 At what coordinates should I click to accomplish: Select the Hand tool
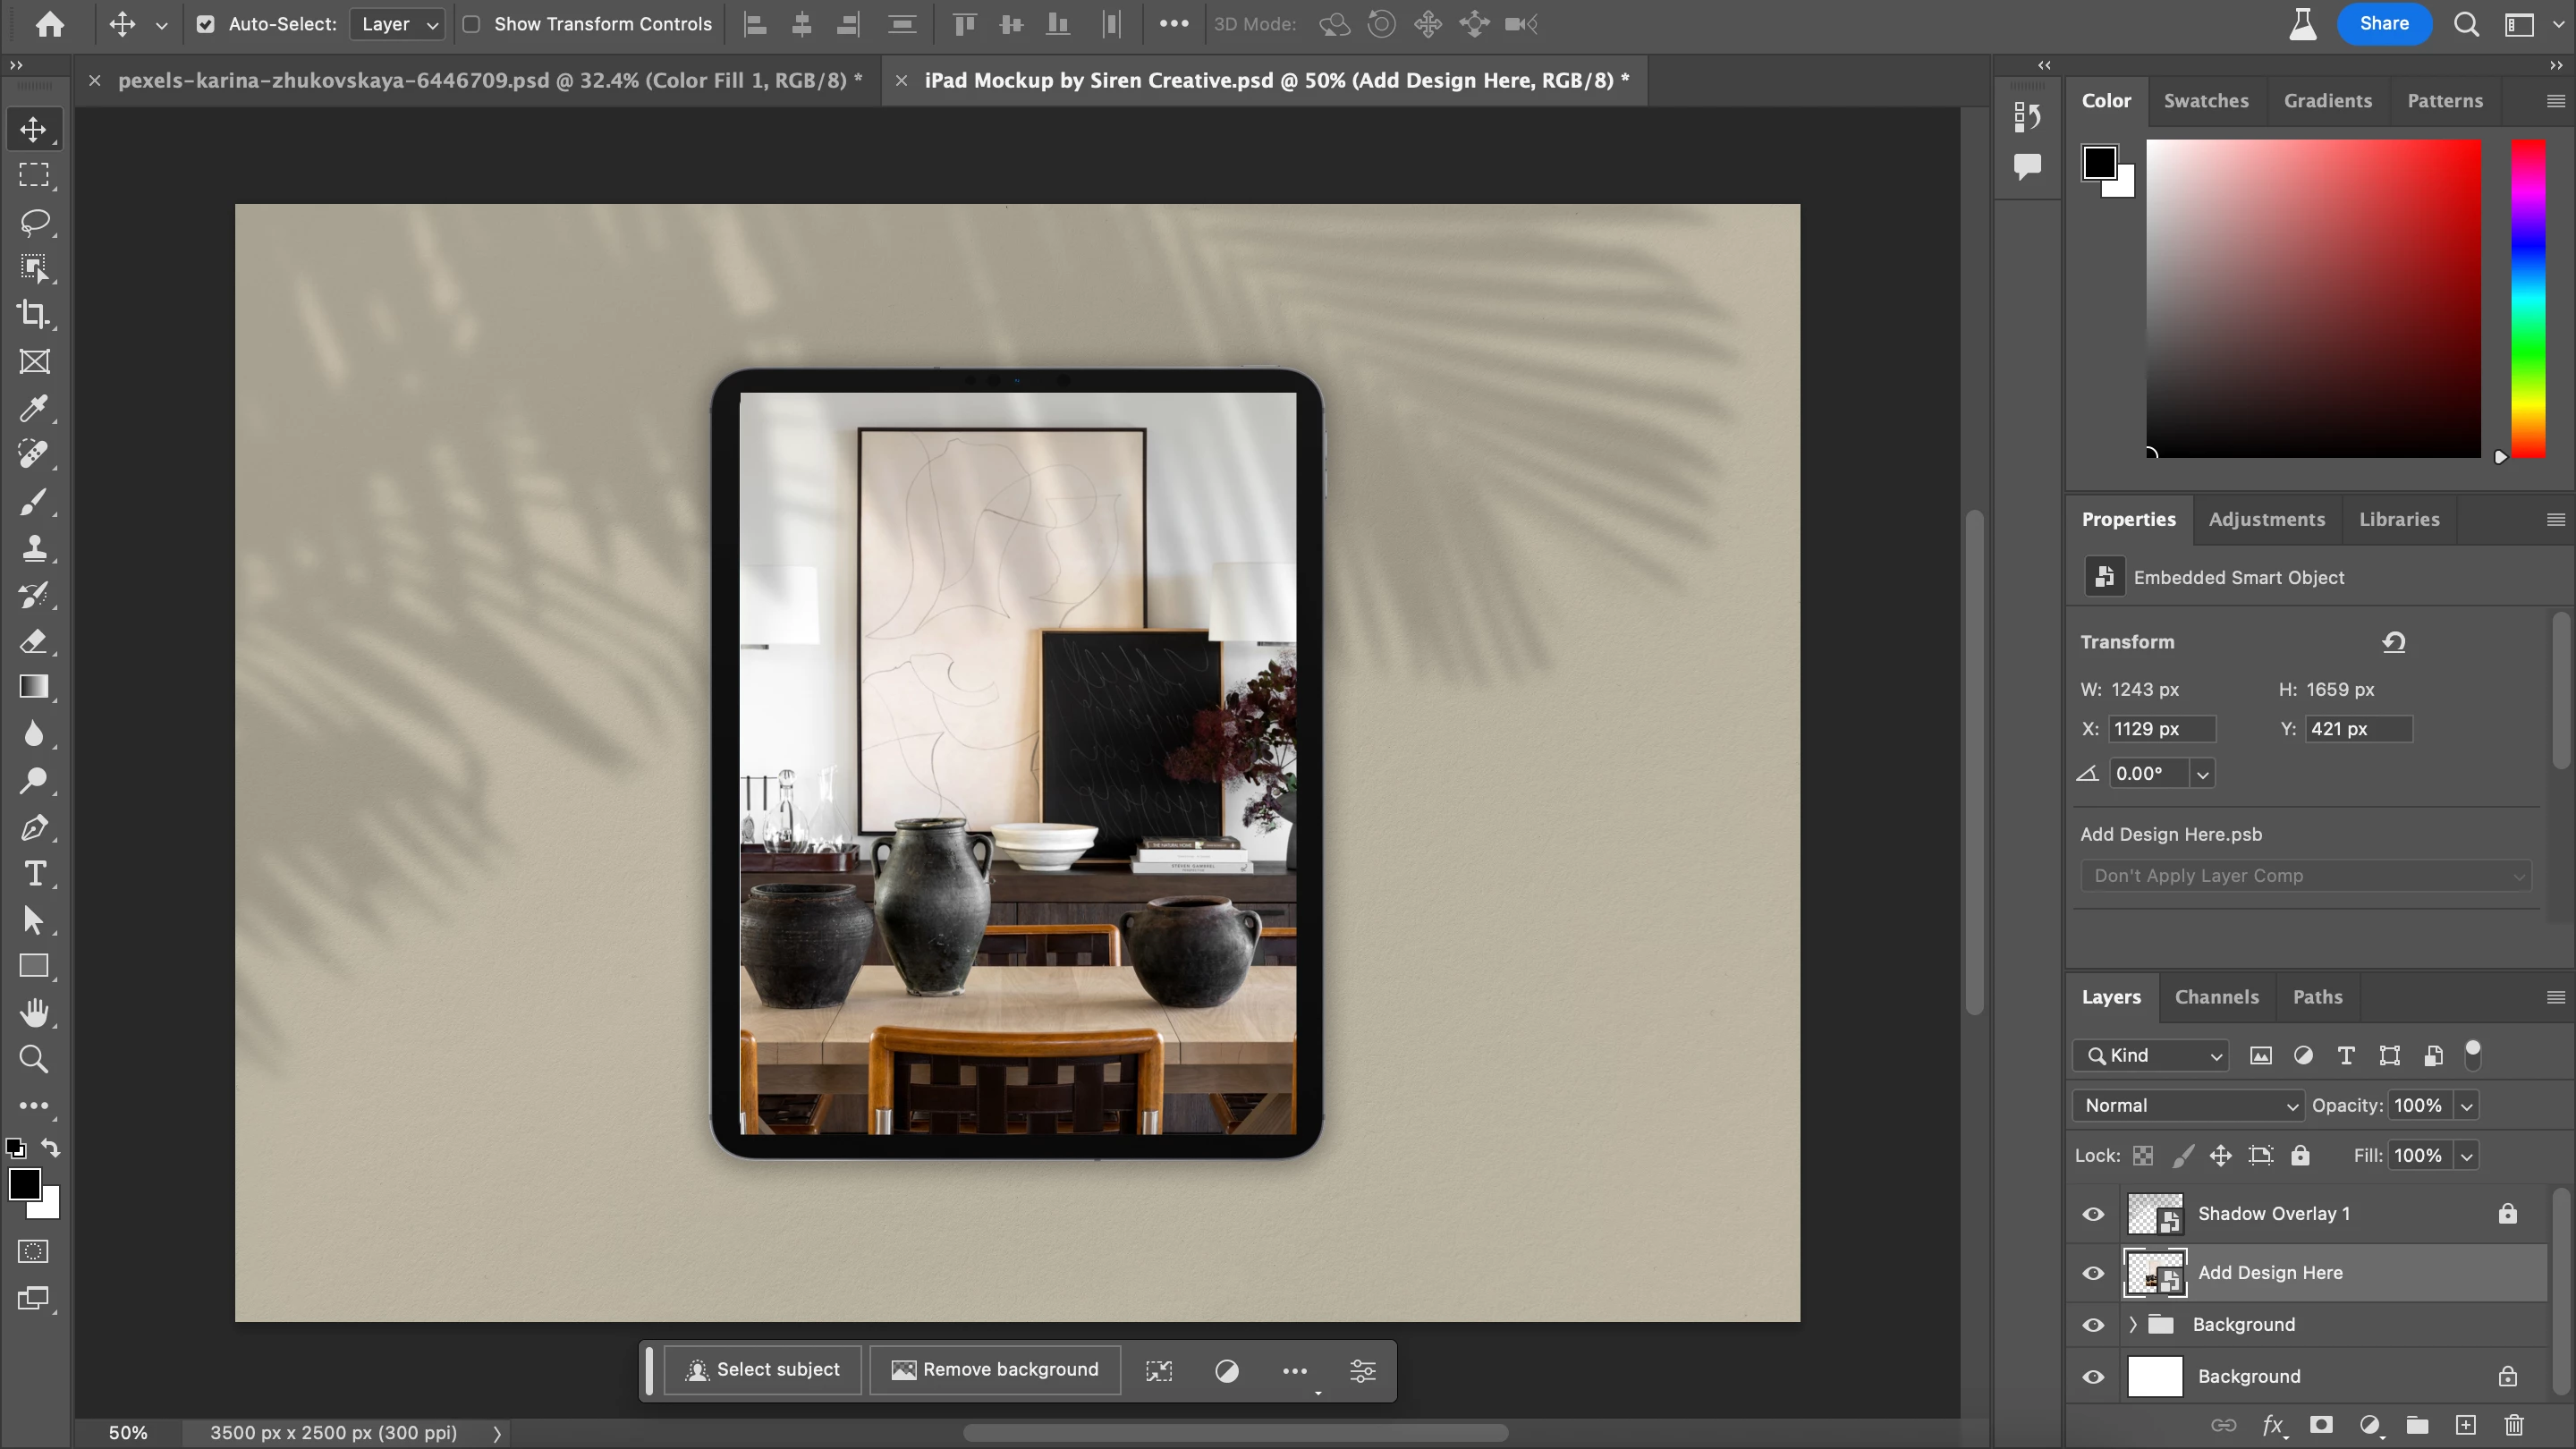[x=34, y=1013]
